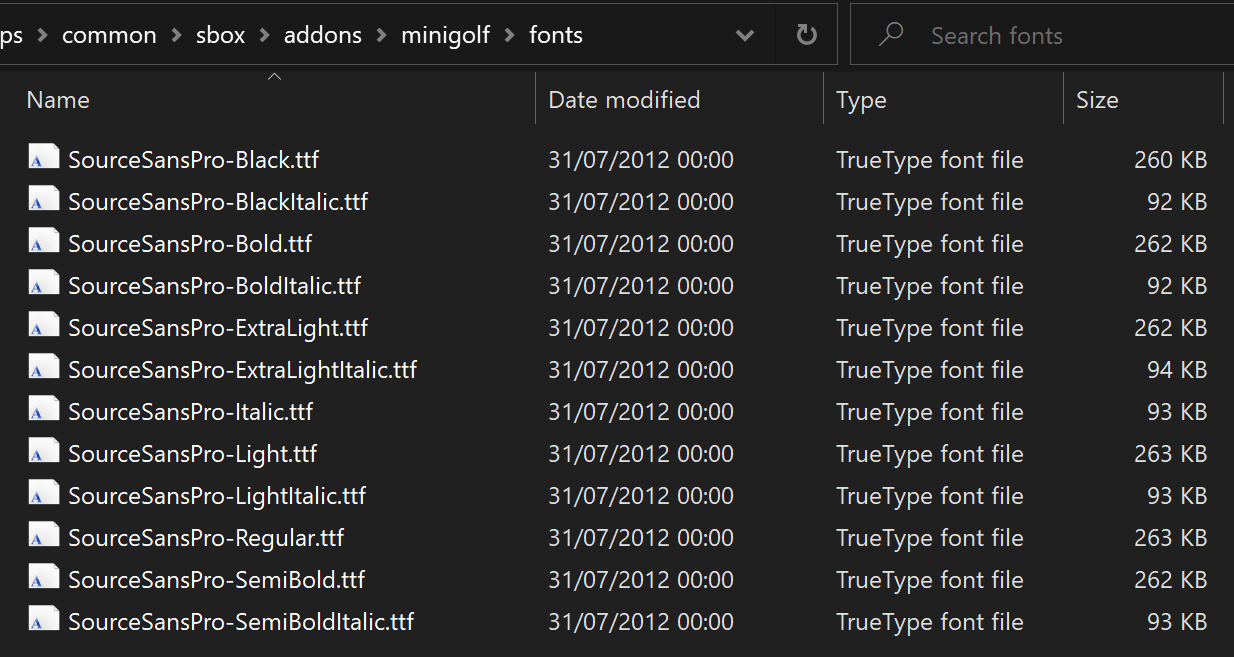Go to the addons folder breadcrumb
The width and height of the screenshot is (1234, 657).
tap(324, 35)
